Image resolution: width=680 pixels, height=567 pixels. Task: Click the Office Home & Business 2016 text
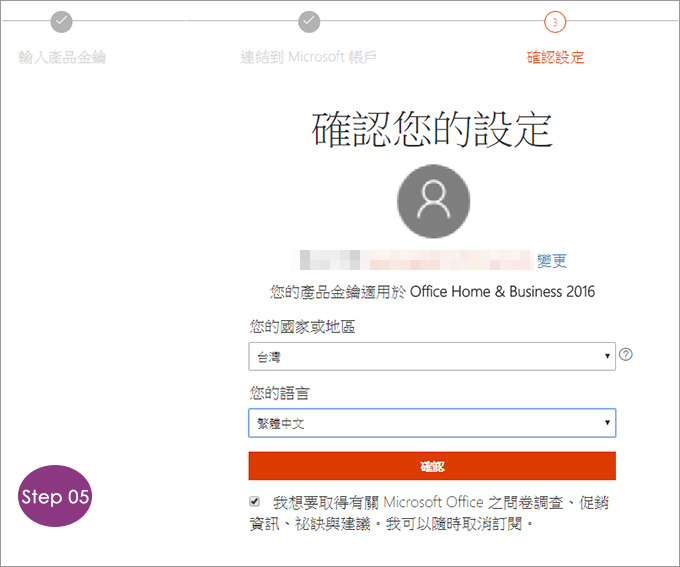point(502,292)
